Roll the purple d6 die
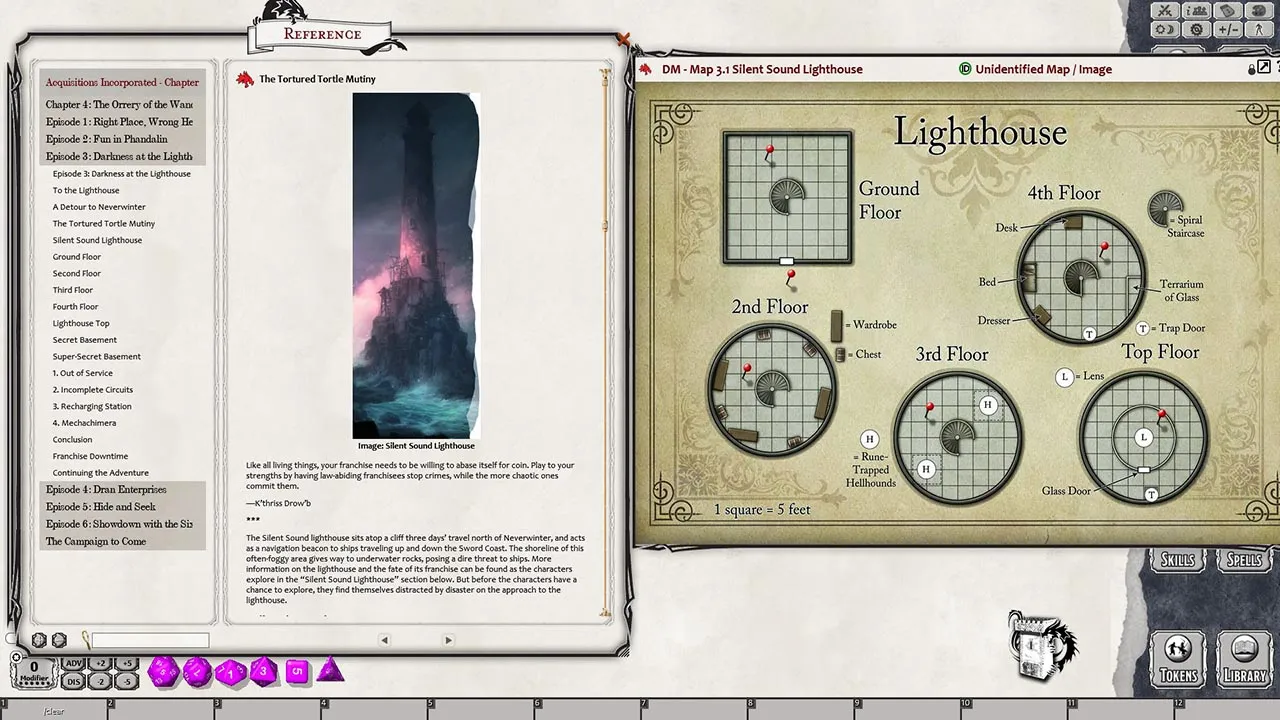The width and height of the screenshot is (1280, 720). click(x=297, y=671)
